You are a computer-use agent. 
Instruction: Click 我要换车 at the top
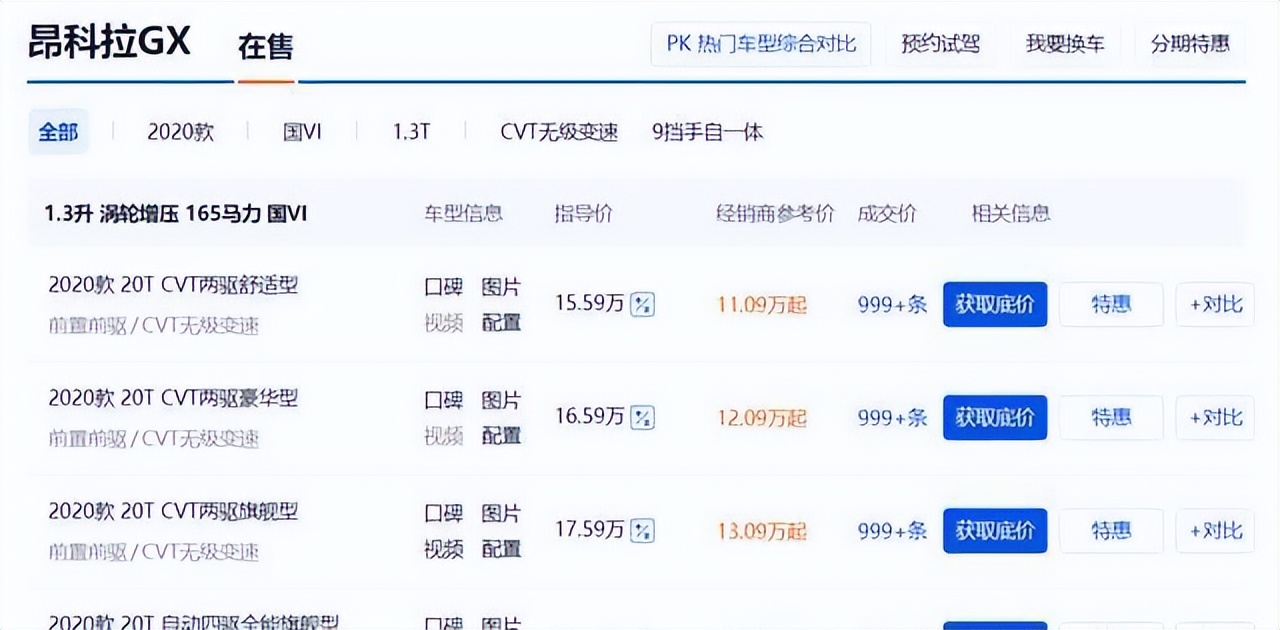point(1066,44)
